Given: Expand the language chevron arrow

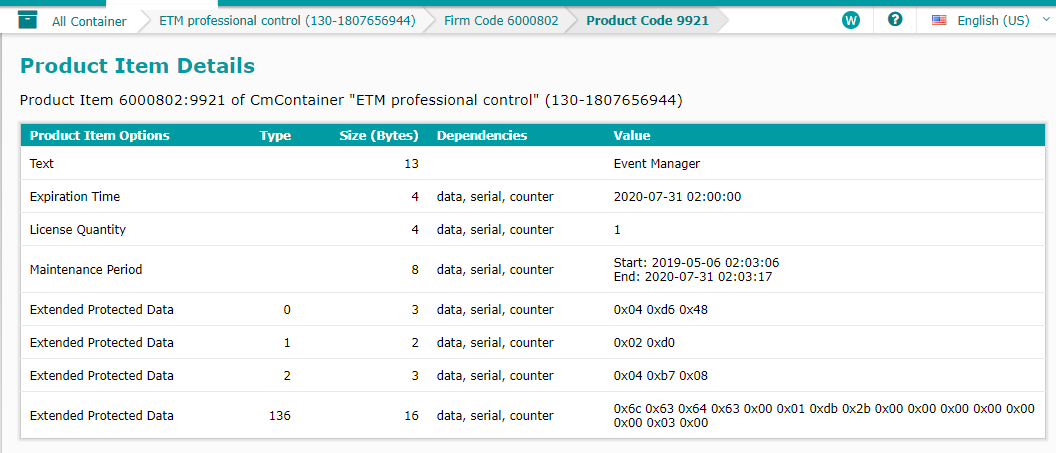Looking at the screenshot, I should pyautogui.click(x=1045, y=20).
